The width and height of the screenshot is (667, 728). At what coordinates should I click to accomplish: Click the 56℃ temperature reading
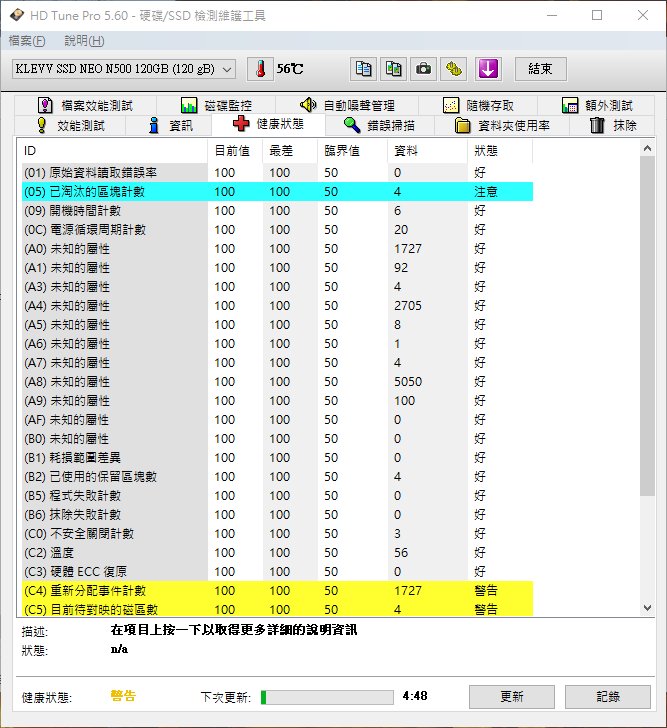tap(290, 69)
